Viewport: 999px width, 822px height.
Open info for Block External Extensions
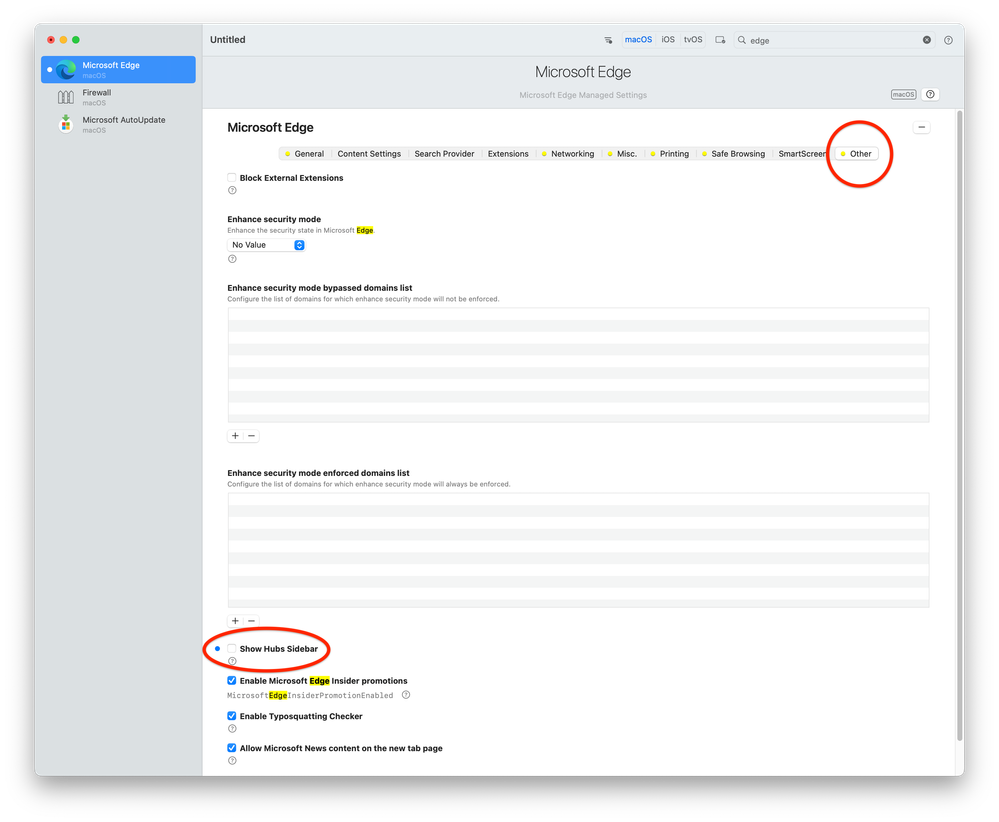pos(232,191)
